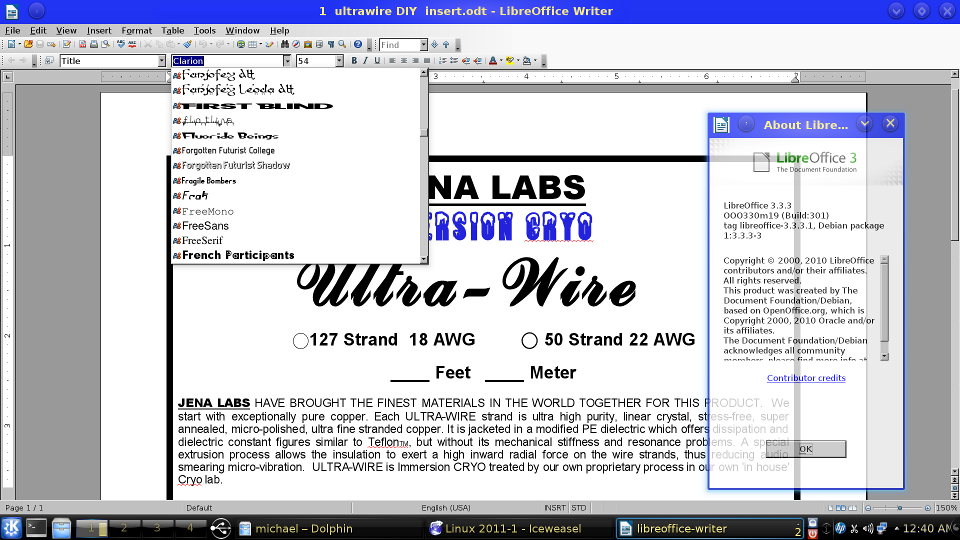Open the Font Color dropdown arrow
Viewport: 960px width, 540px height.
(x=501, y=61)
